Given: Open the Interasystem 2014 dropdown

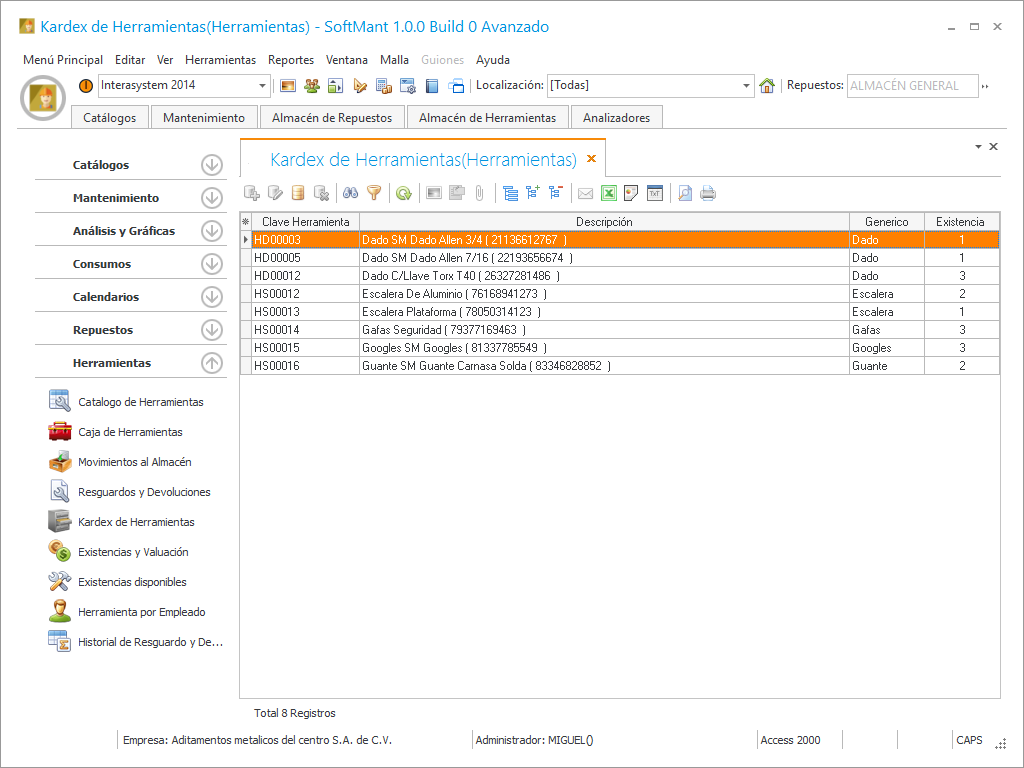Looking at the screenshot, I should [x=263, y=86].
